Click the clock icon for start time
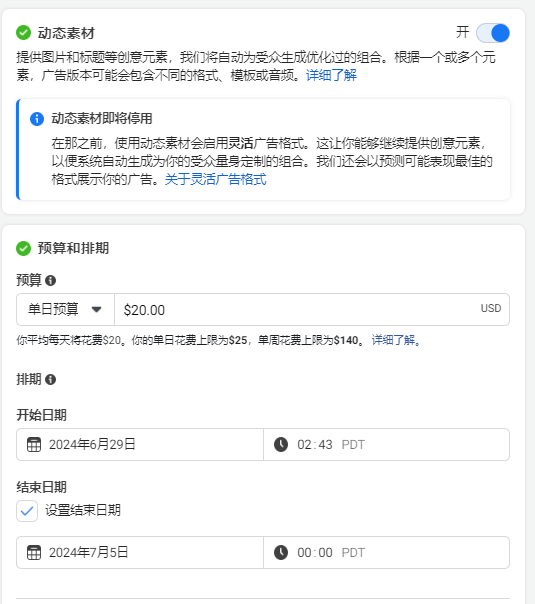Image resolution: width=535 pixels, height=604 pixels. click(281, 445)
